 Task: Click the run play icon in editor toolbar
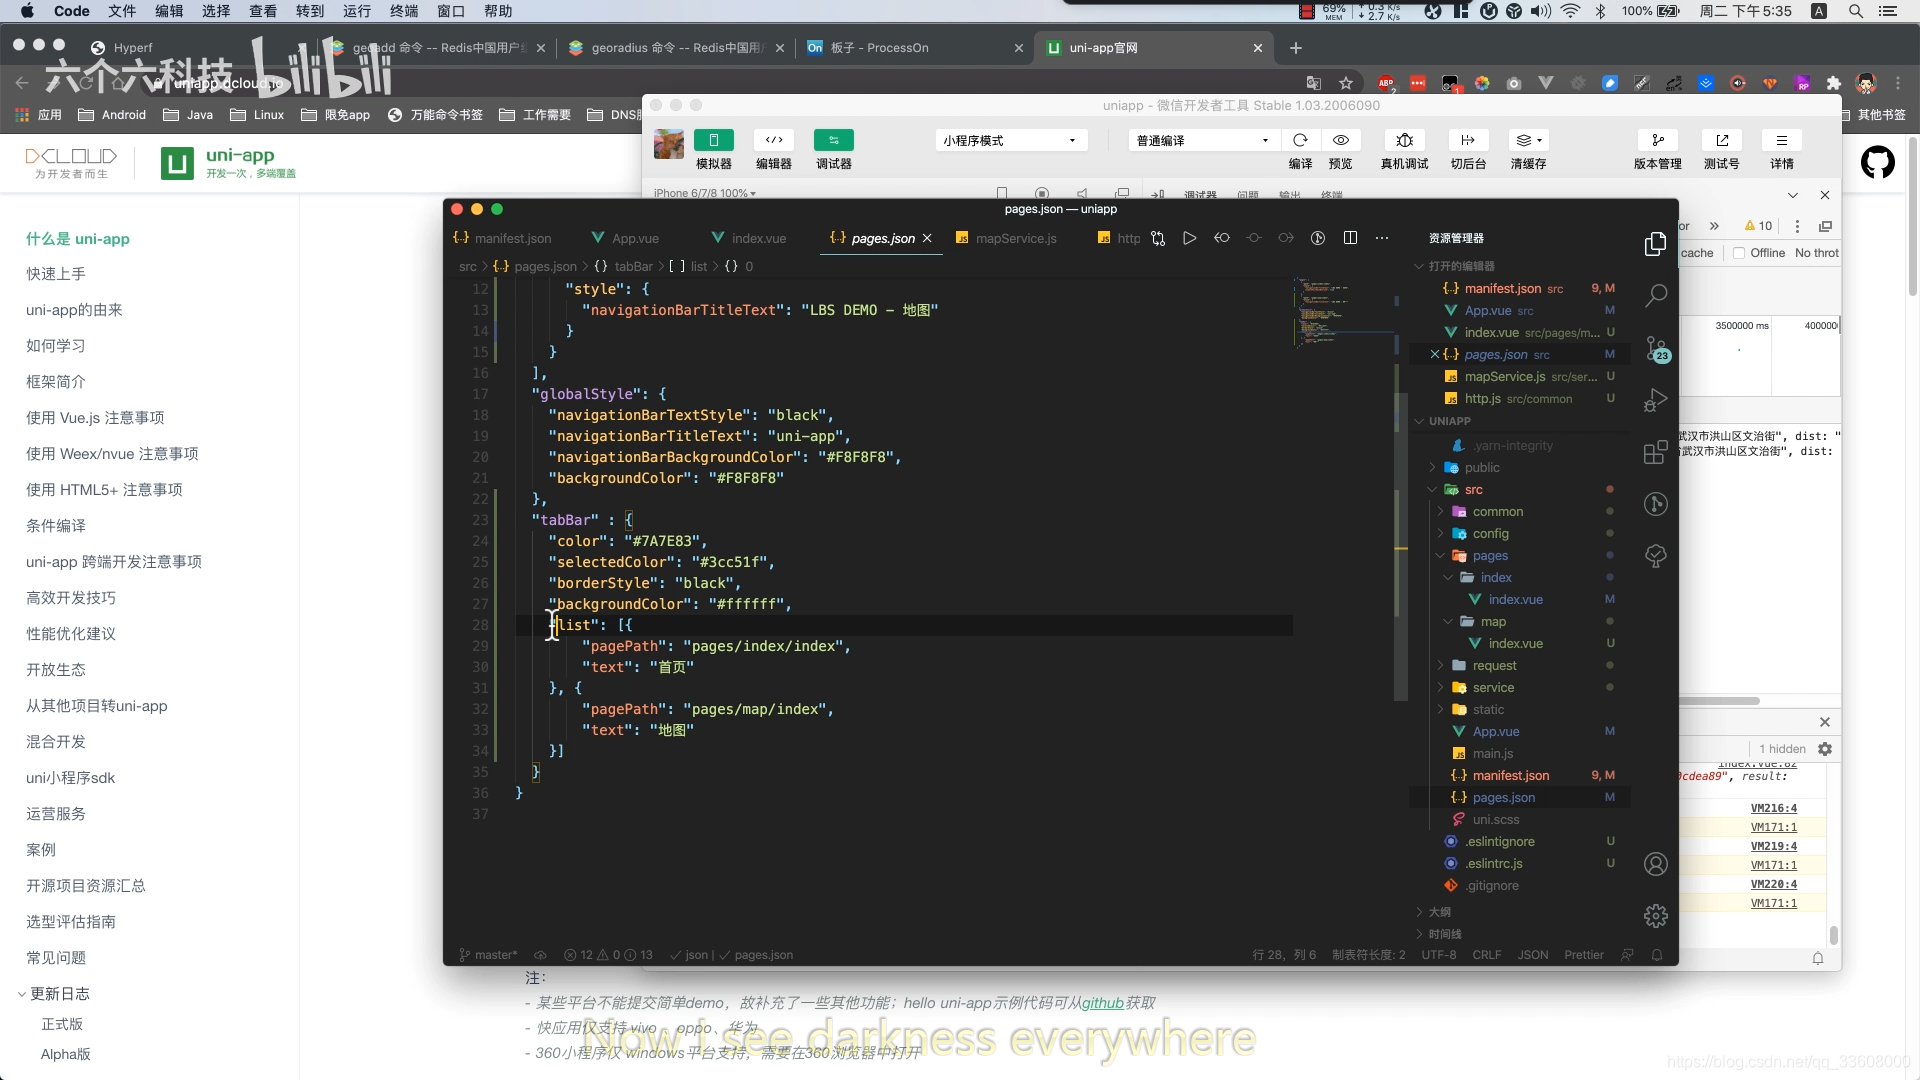pyautogui.click(x=1189, y=238)
